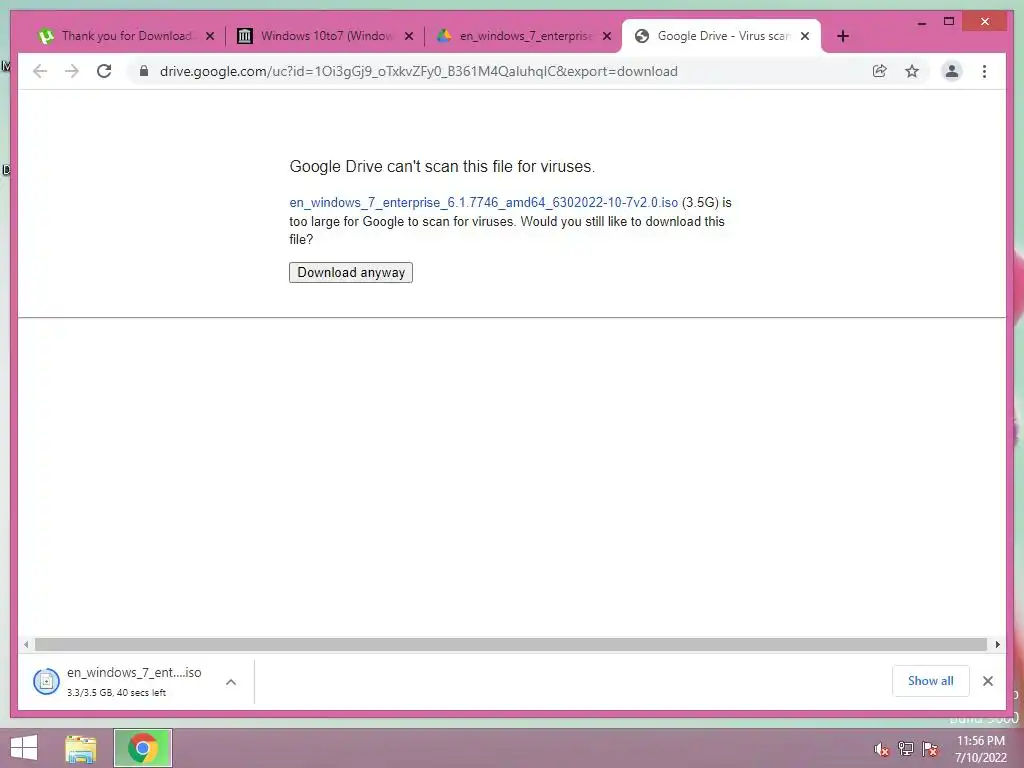Viewport: 1024px width, 768px height.
Task: Open File Explorer from the taskbar
Action: tap(80, 748)
